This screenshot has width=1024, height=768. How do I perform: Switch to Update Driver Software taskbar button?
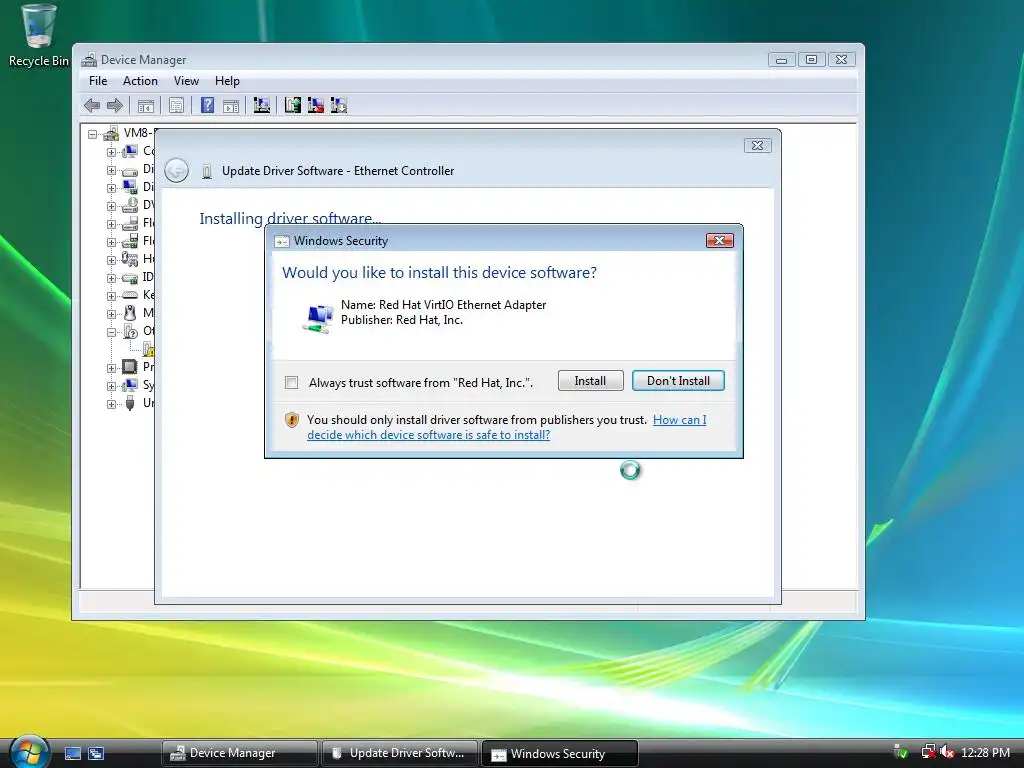[x=398, y=753]
